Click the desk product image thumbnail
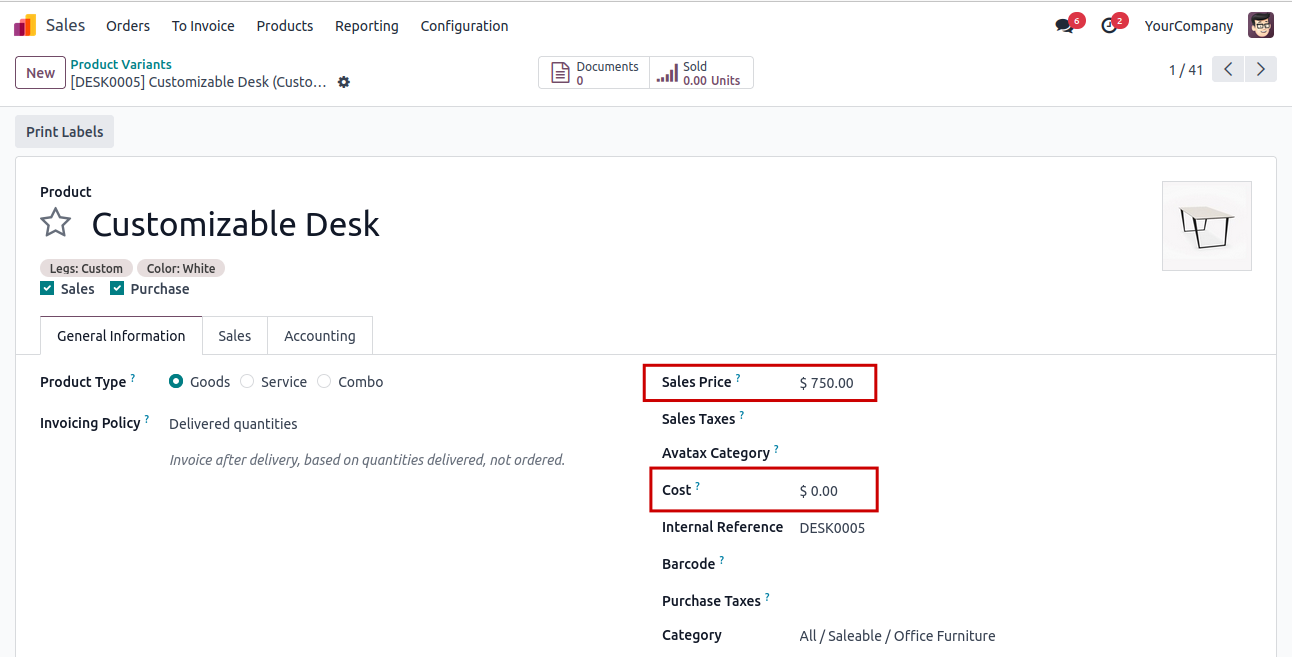This screenshot has height=657, width=1292. tap(1207, 226)
